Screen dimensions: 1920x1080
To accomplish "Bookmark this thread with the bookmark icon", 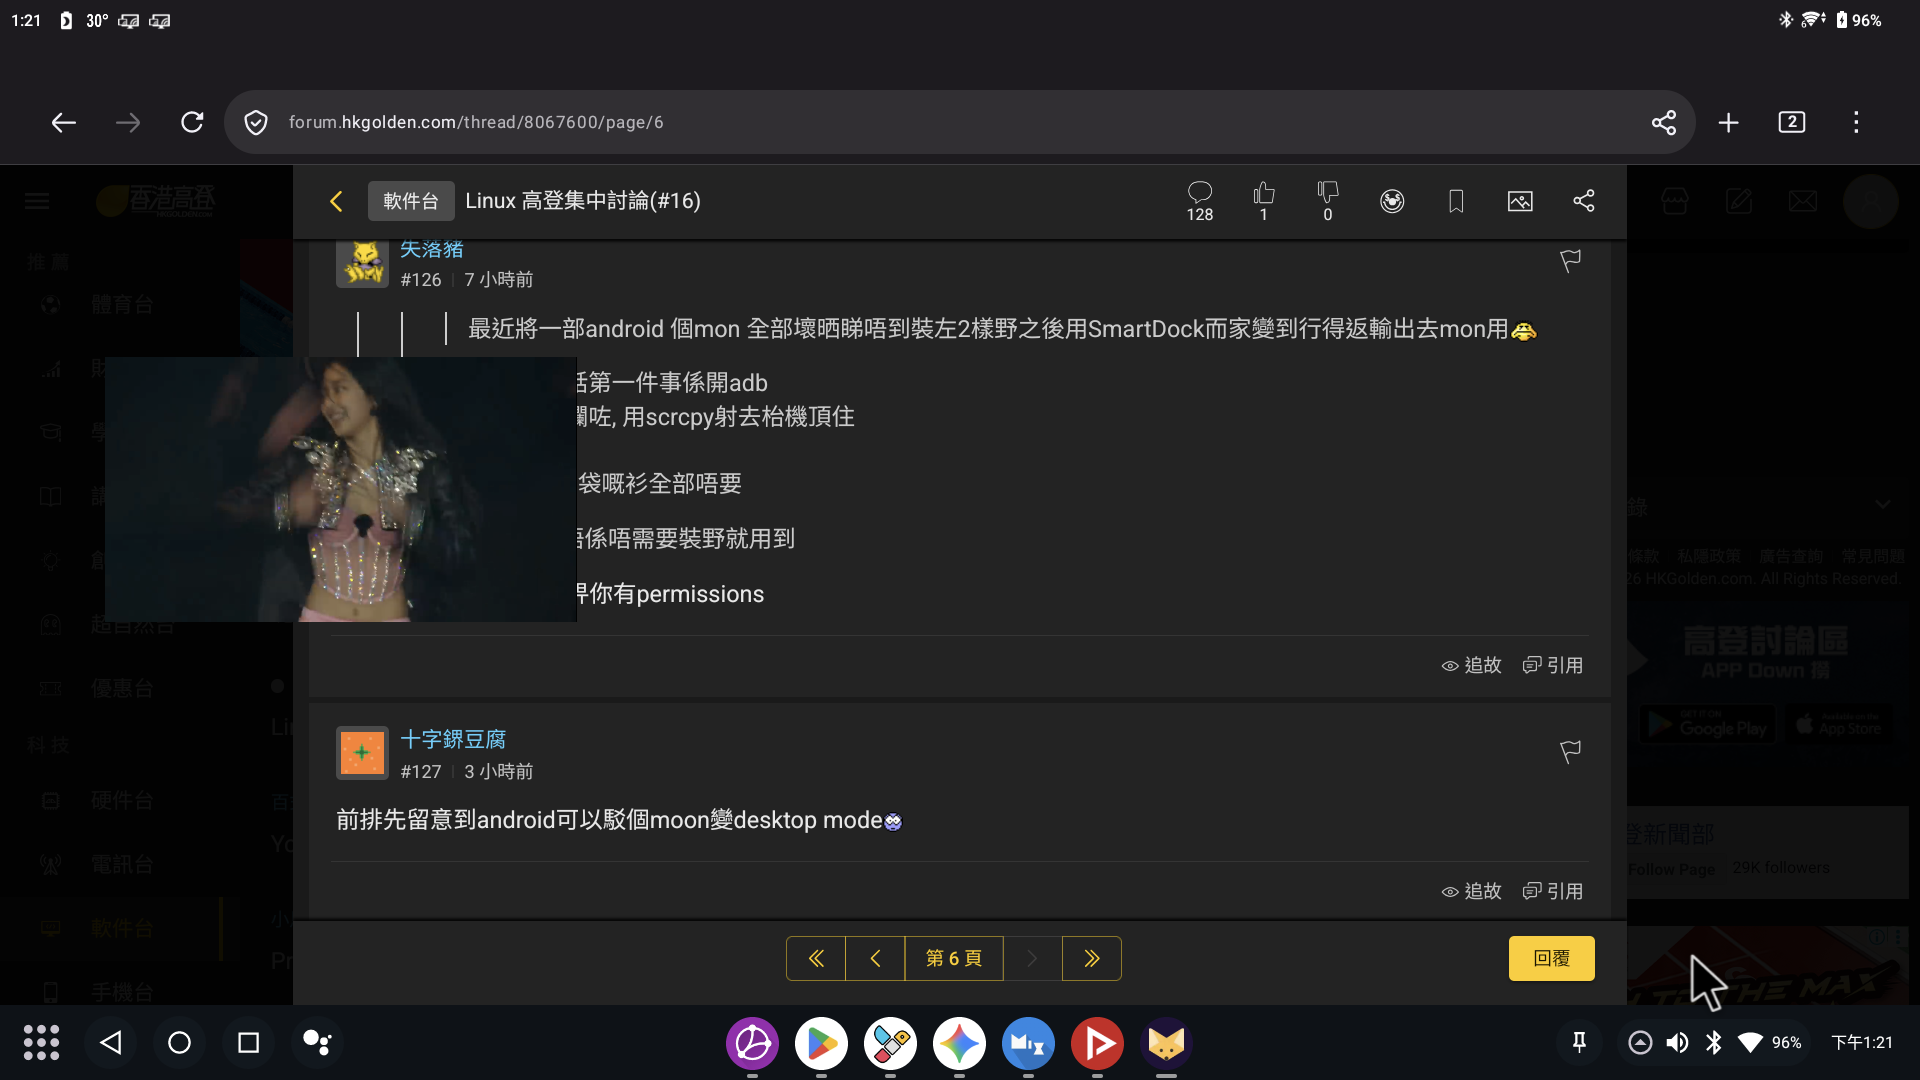I will pos(1456,201).
